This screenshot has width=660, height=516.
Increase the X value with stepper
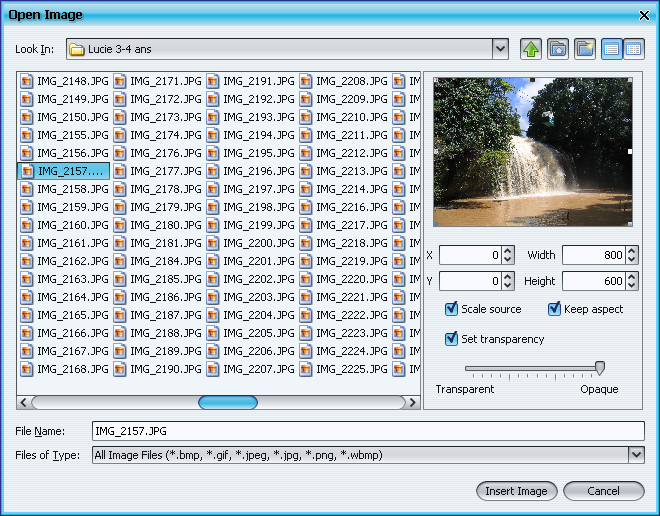[x=508, y=250]
